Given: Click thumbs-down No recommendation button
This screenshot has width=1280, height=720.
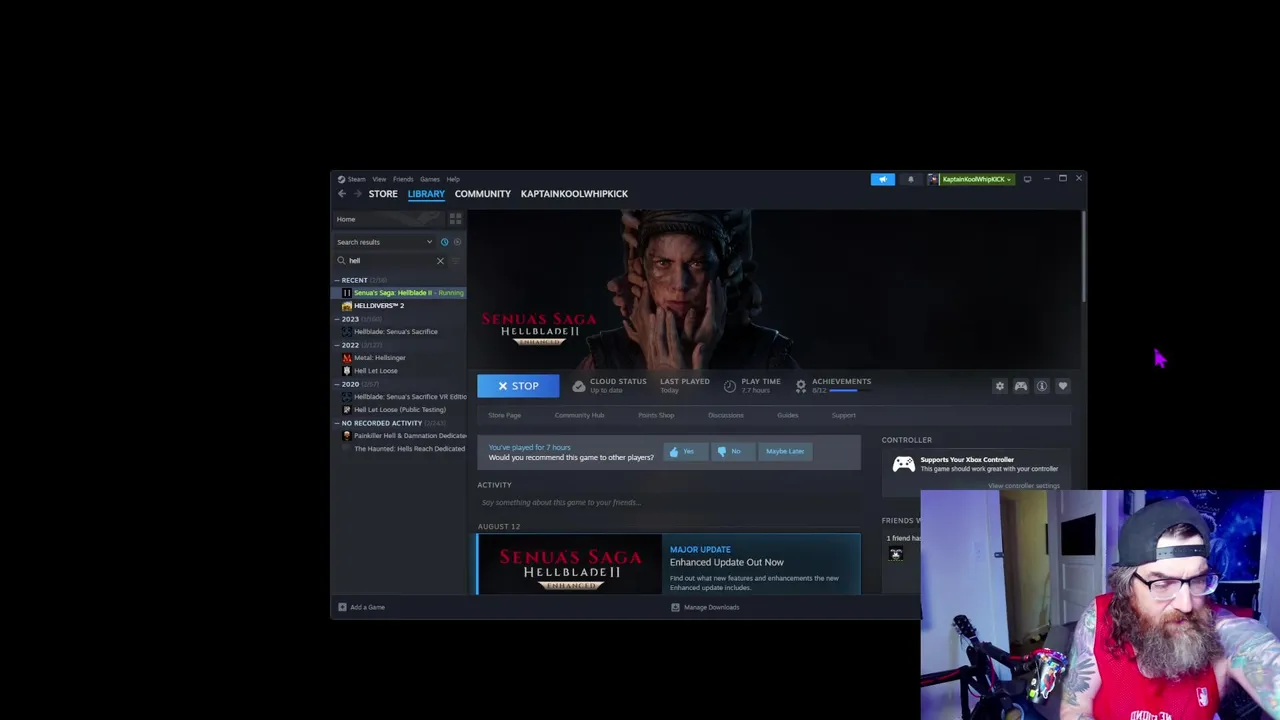Looking at the screenshot, I should coord(731,451).
